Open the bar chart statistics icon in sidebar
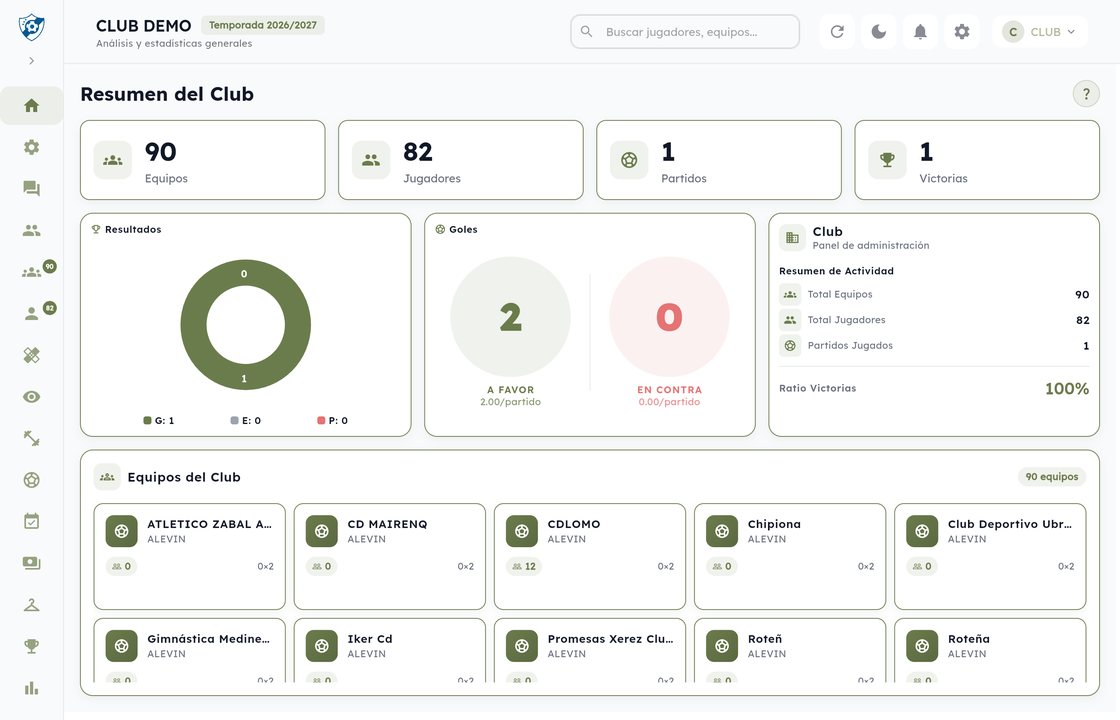Image resolution: width=1120 pixels, height=720 pixels. [x=31, y=689]
